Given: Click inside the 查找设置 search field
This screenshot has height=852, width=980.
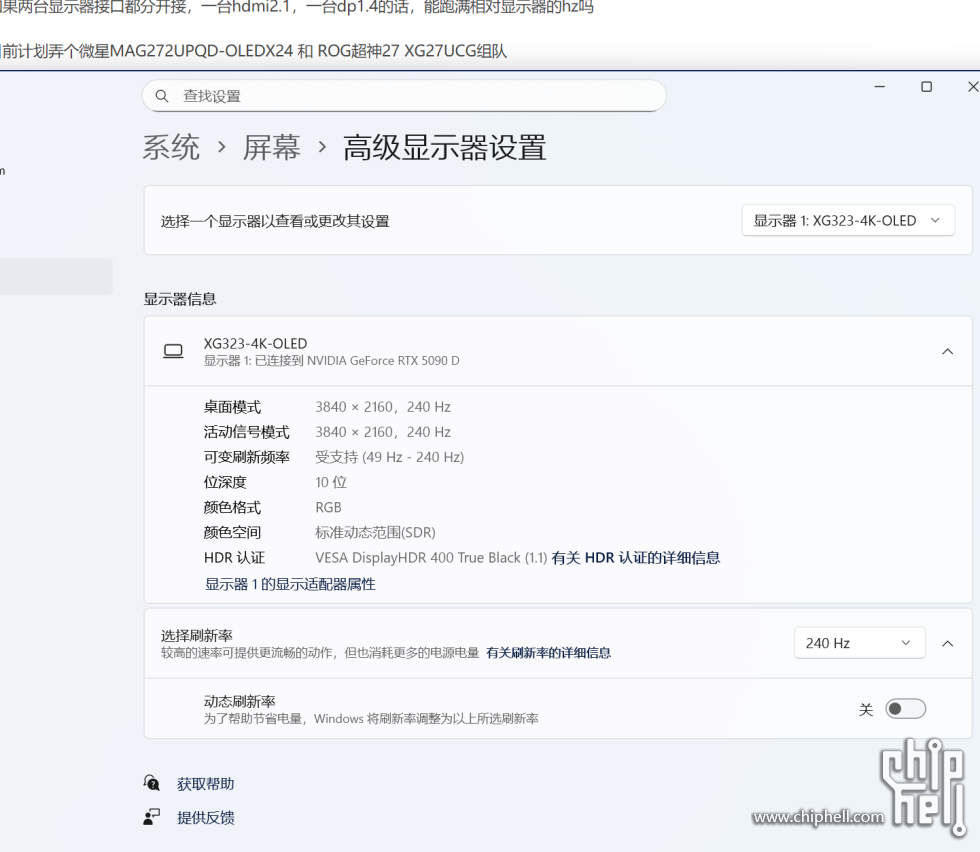Looking at the screenshot, I should (x=400, y=95).
